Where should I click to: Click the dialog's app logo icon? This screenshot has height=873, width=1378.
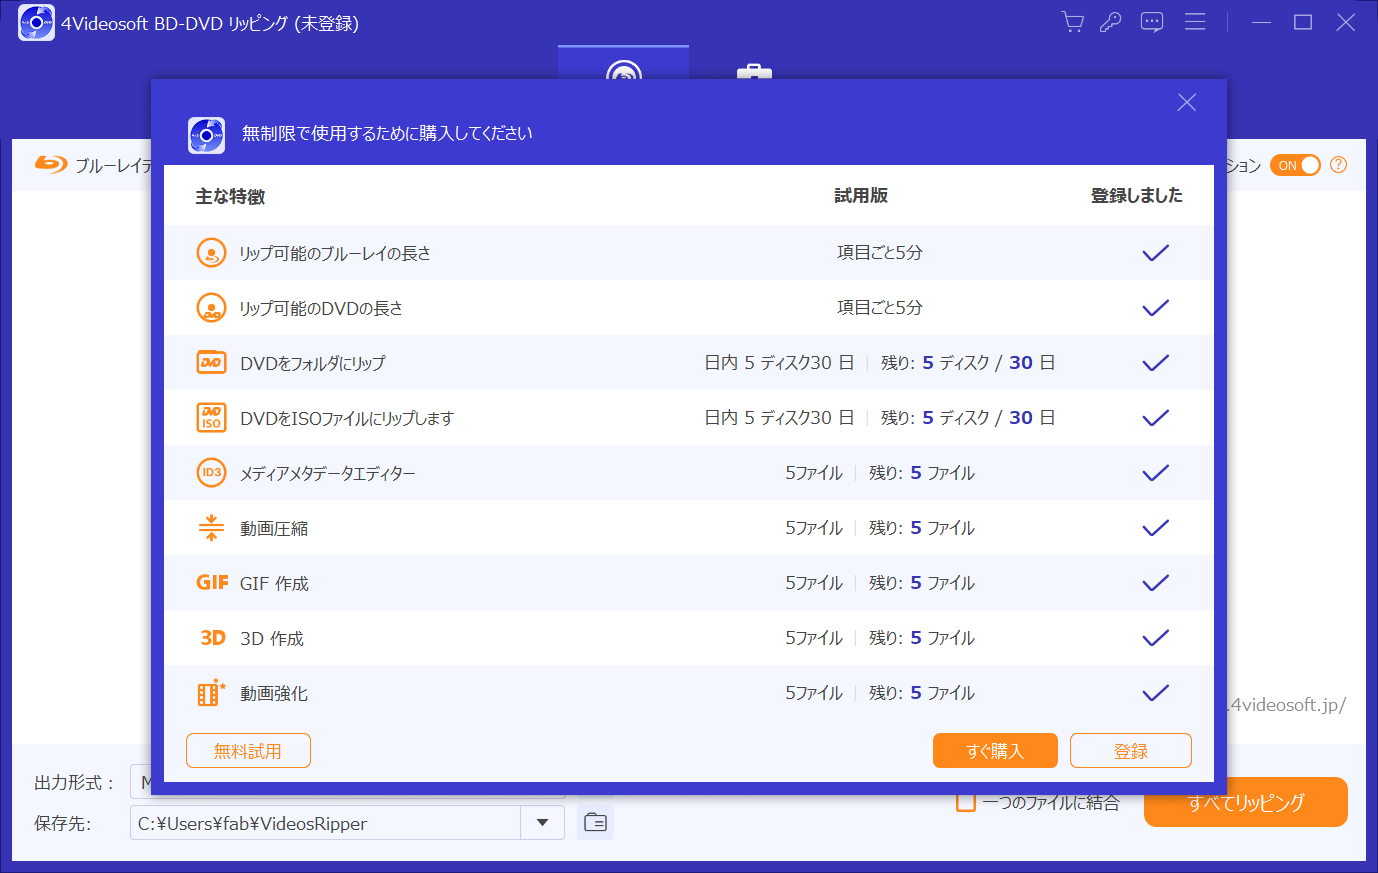(x=206, y=135)
